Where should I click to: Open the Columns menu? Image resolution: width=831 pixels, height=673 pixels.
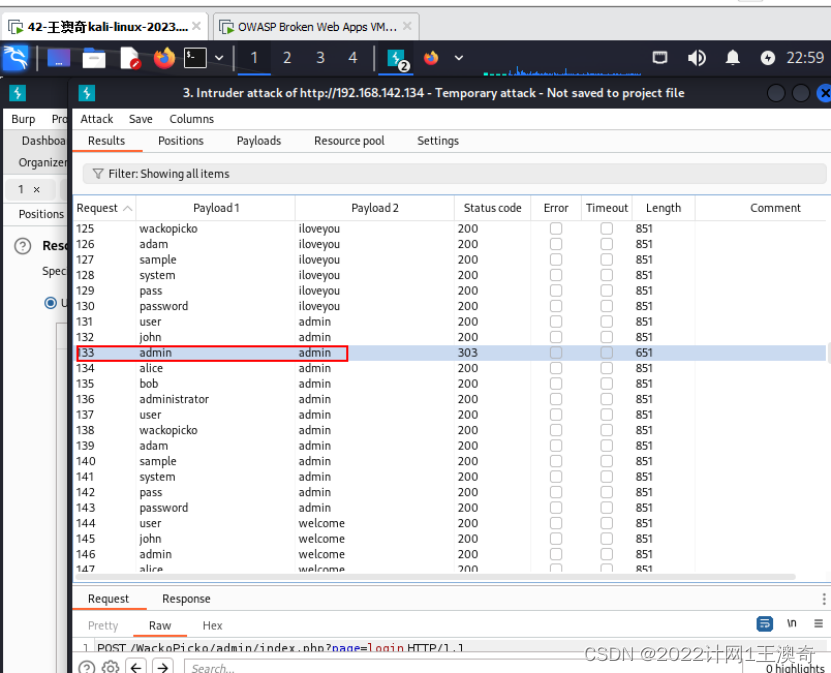click(x=191, y=119)
